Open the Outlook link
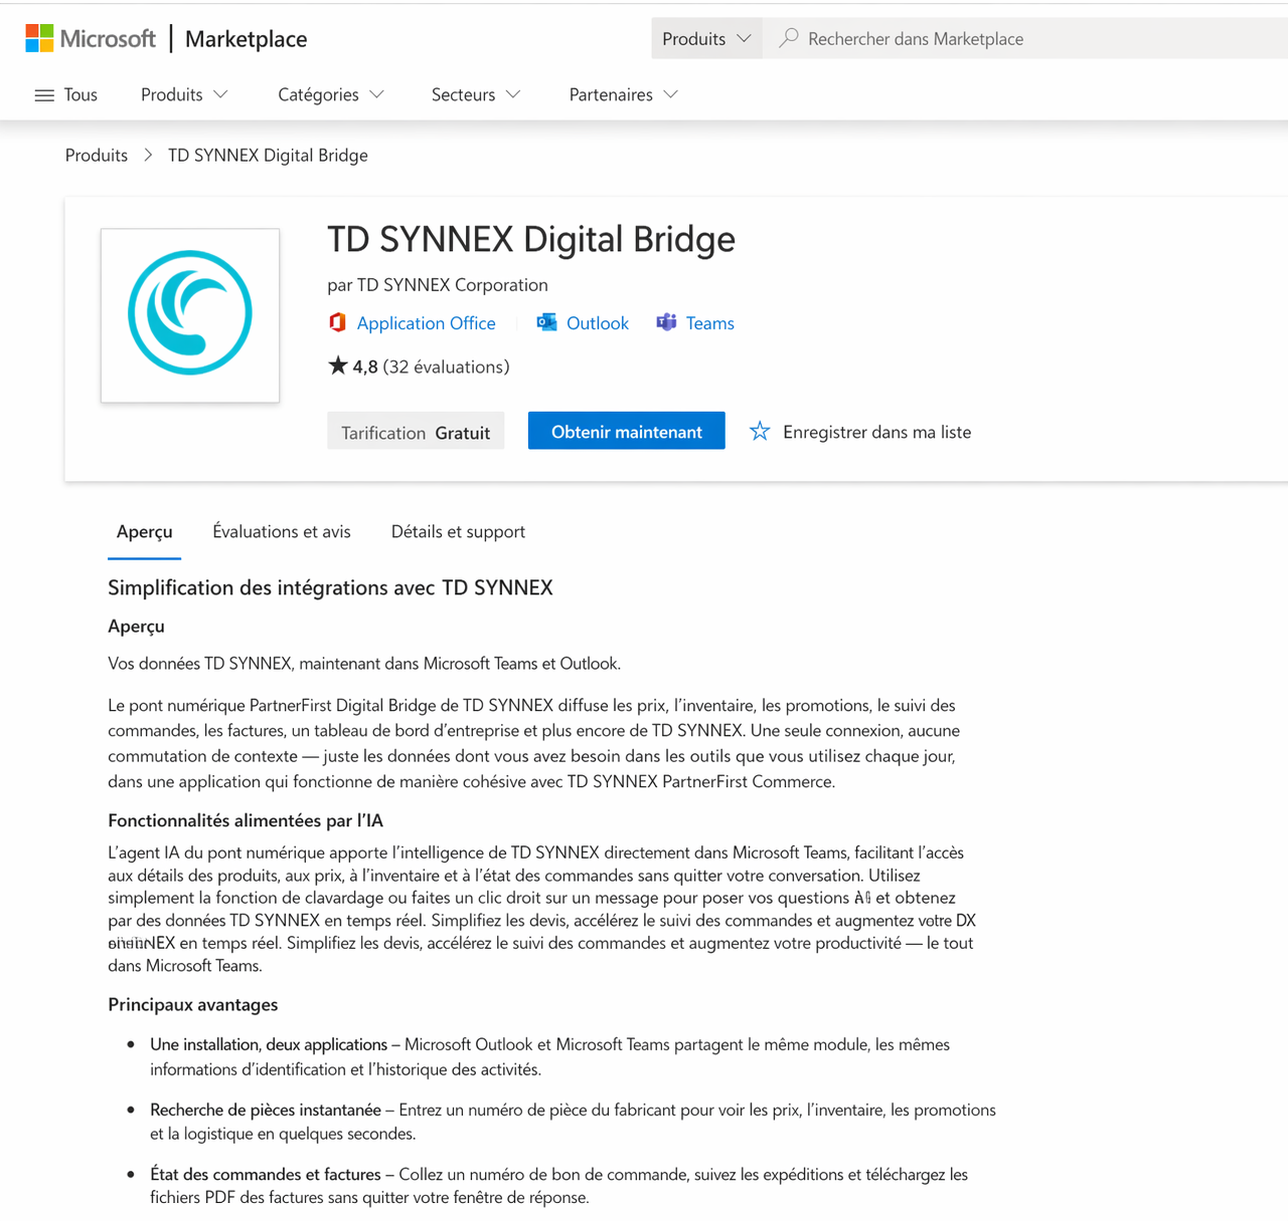Viewport: 1288px width, 1221px height. 597,323
